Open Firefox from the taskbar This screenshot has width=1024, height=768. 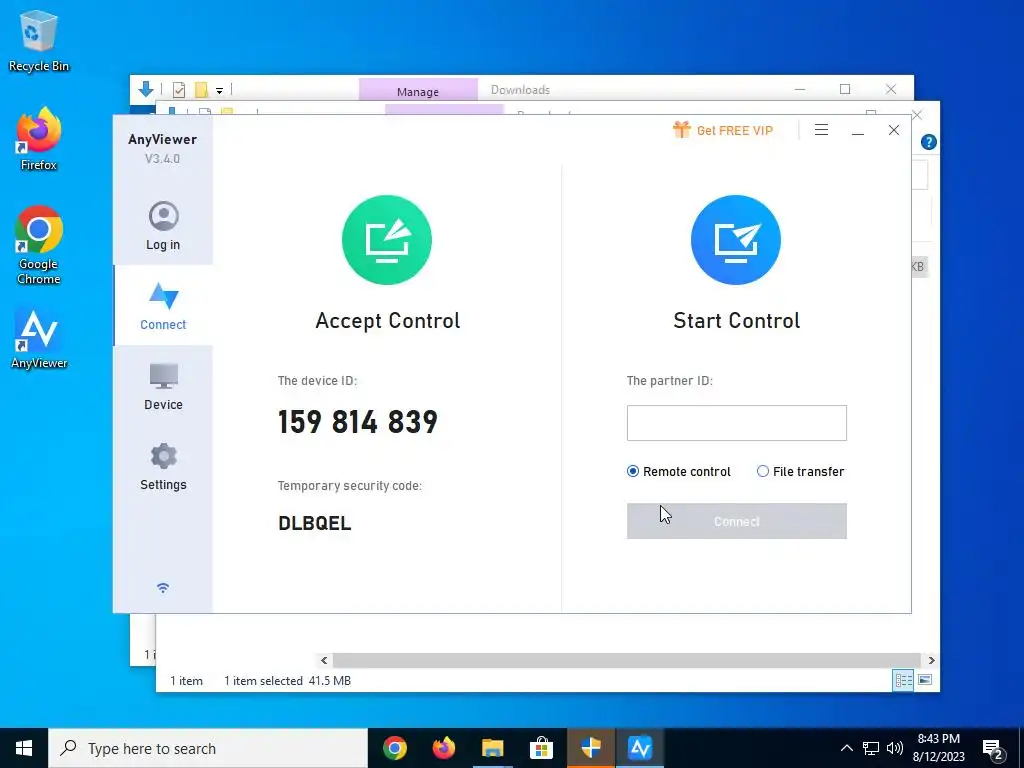pos(443,748)
